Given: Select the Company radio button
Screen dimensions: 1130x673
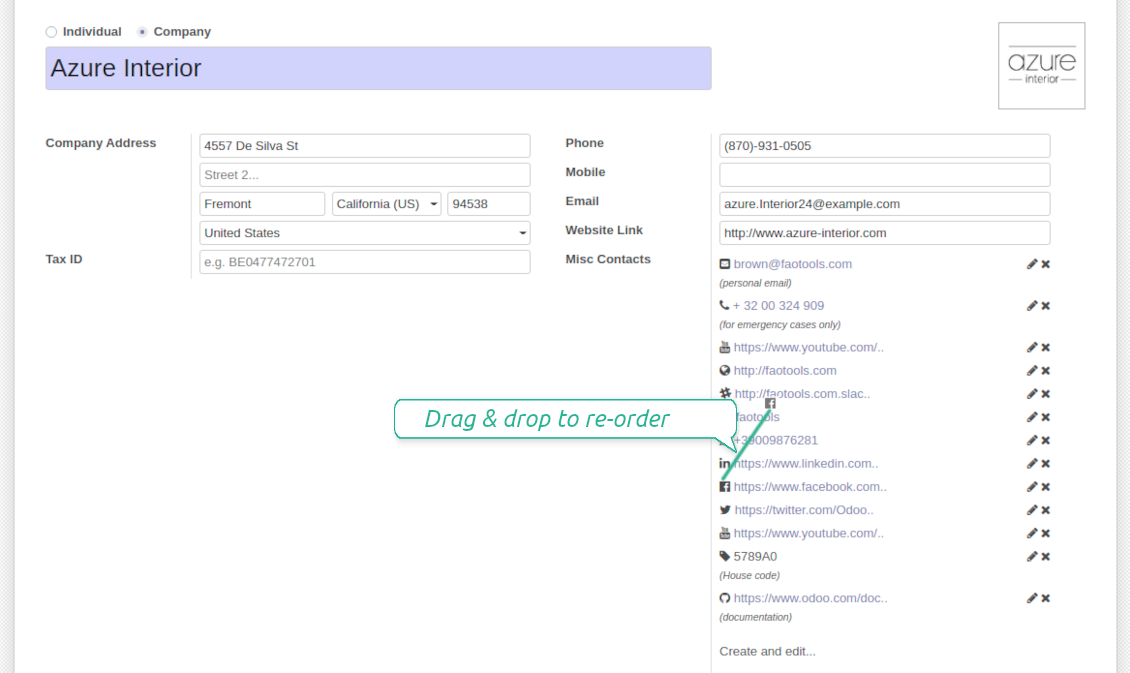Looking at the screenshot, I should point(142,32).
